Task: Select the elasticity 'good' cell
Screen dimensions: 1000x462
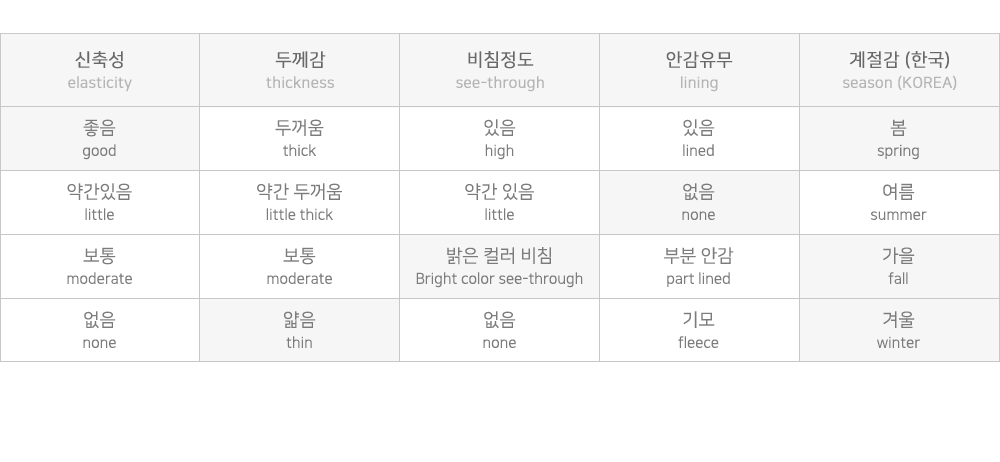Action: (x=99, y=139)
